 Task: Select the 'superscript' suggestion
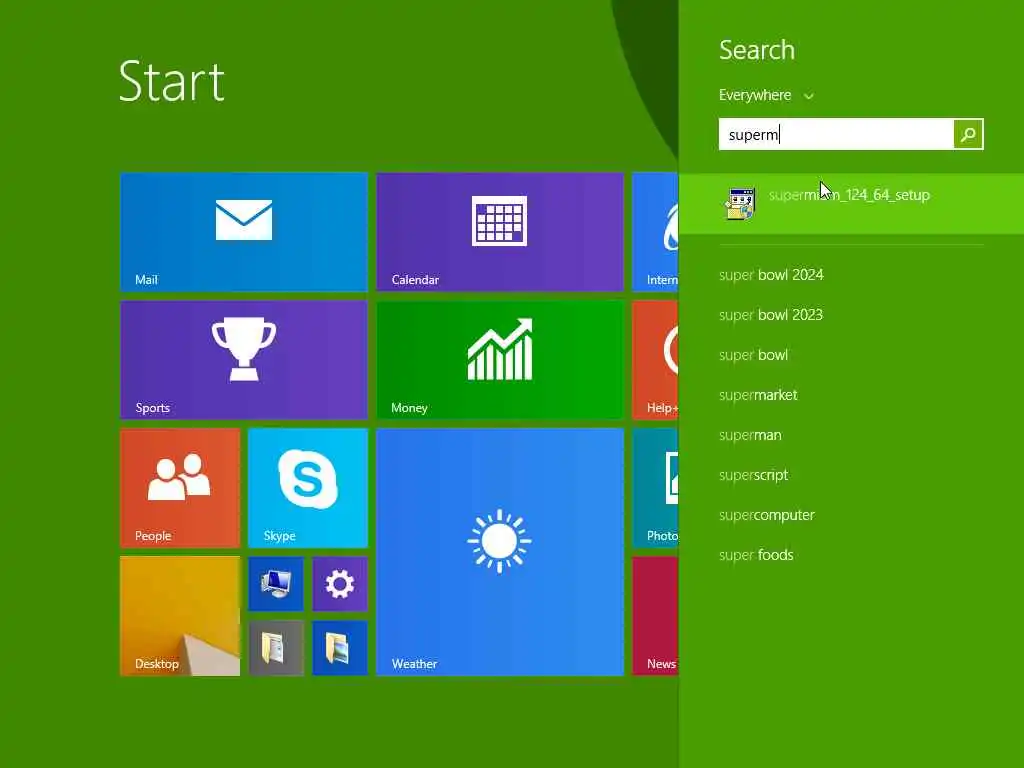(x=754, y=475)
